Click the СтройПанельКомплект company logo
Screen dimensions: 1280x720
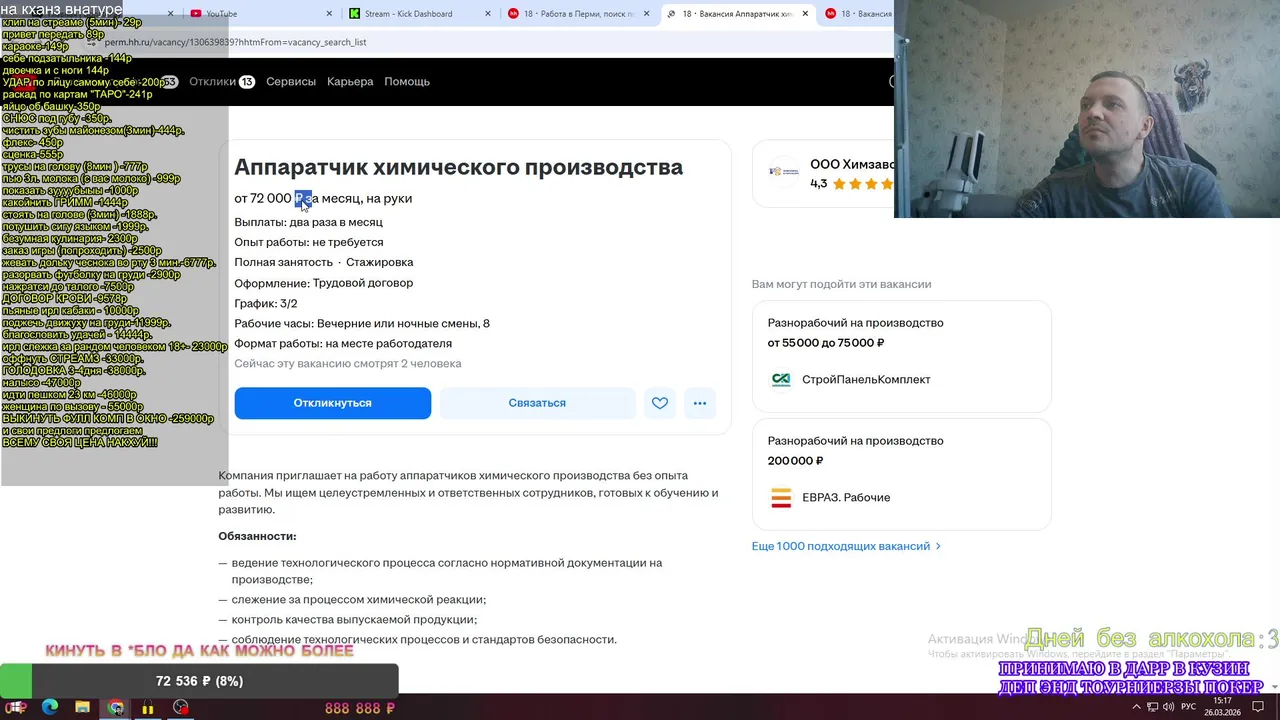[x=781, y=380]
